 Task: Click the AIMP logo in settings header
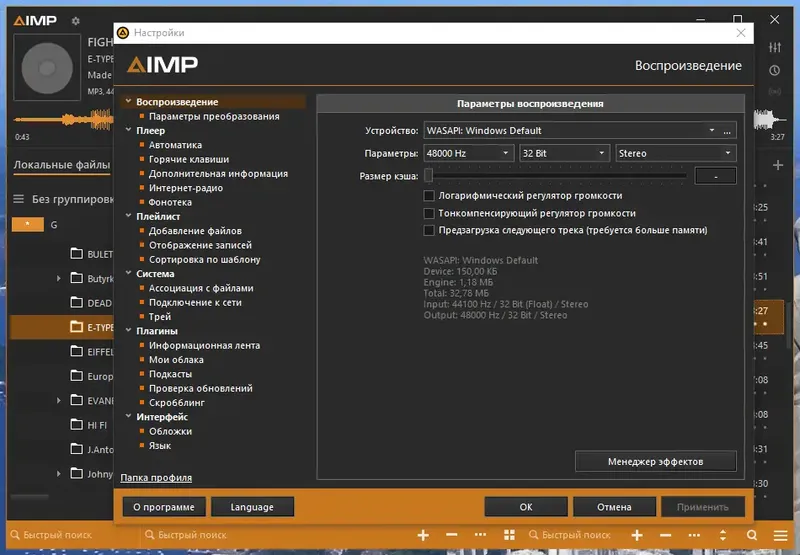162,65
